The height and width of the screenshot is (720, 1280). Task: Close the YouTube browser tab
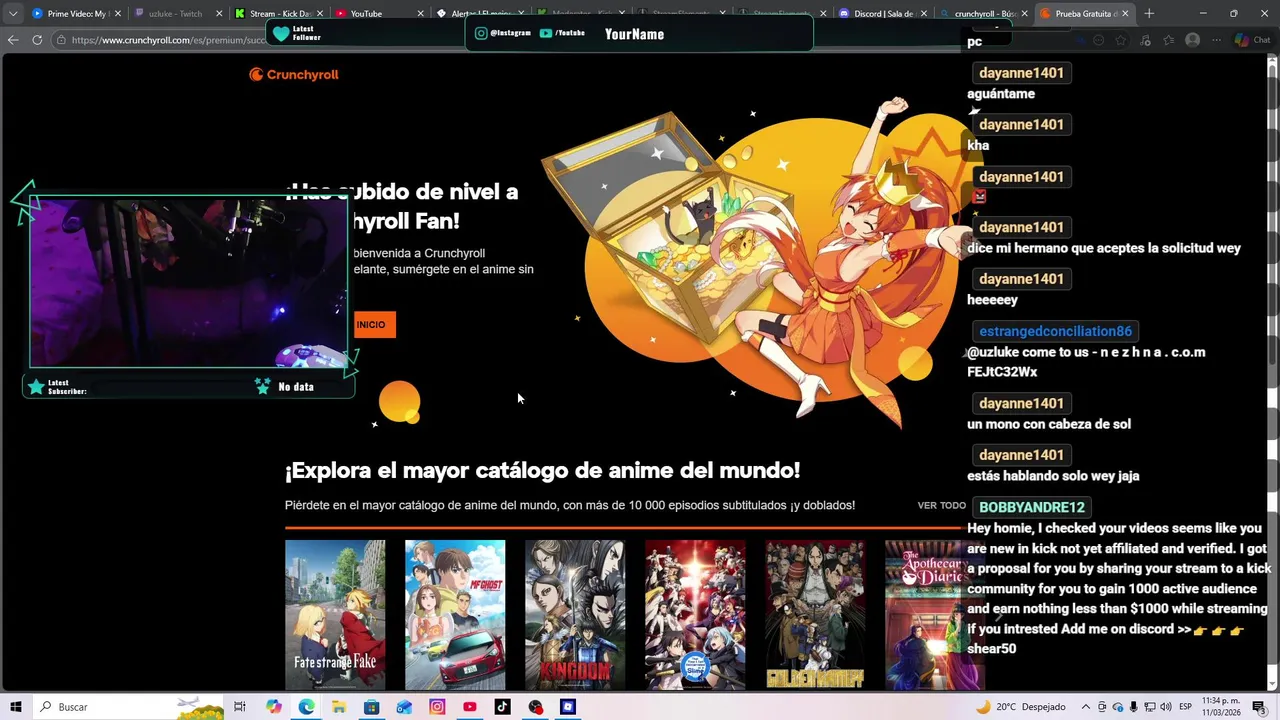pos(420,14)
